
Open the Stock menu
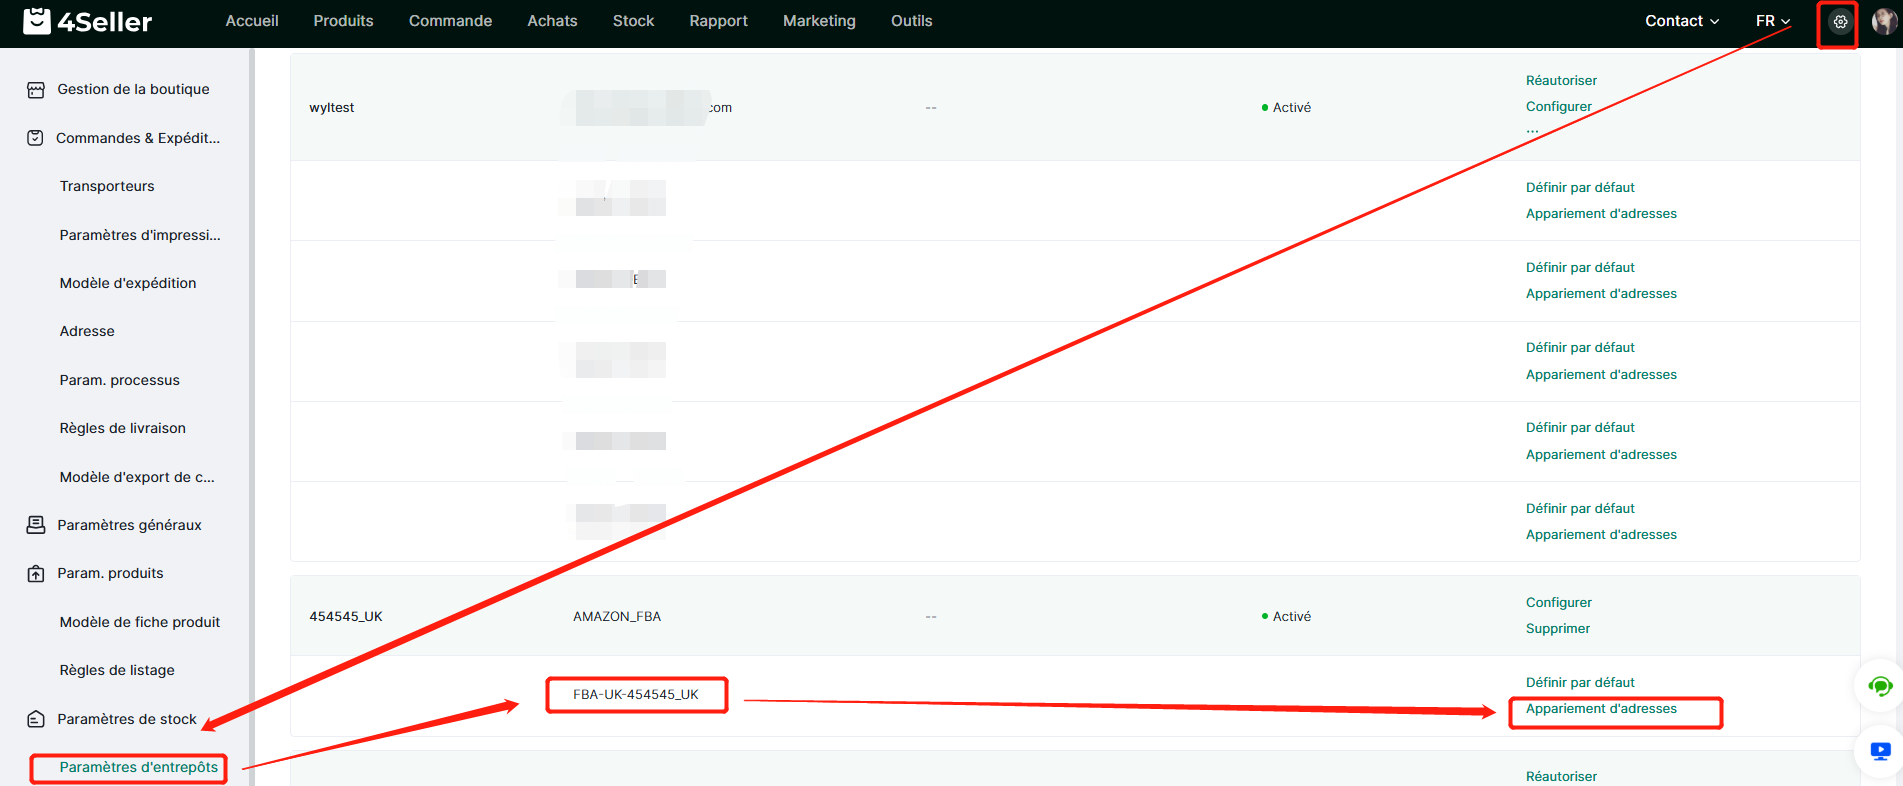pos(633,21)
